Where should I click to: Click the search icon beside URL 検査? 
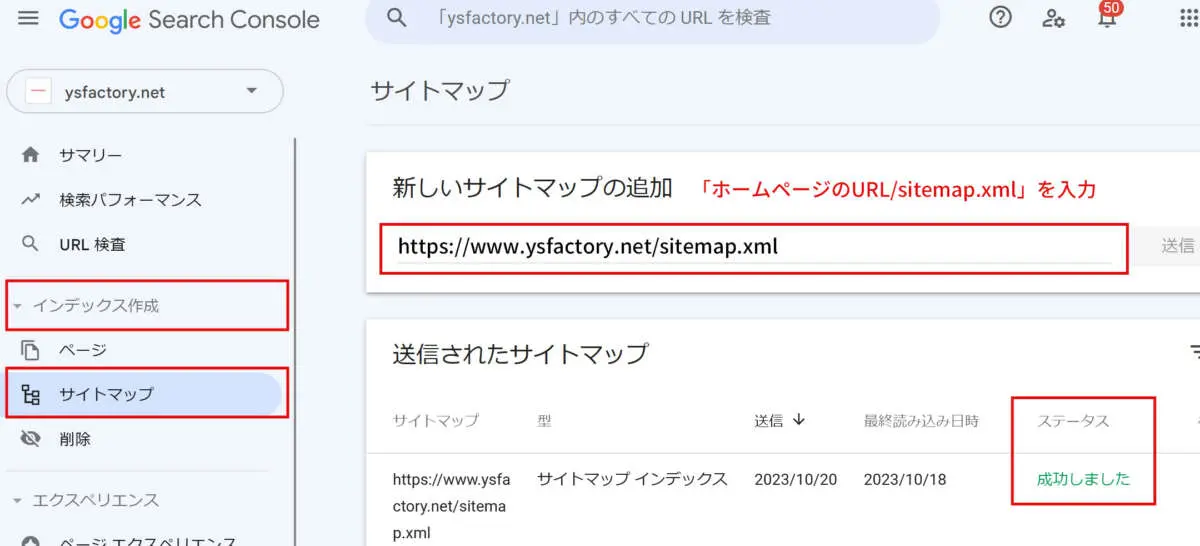pyautogui.click(x=30, y=244)
